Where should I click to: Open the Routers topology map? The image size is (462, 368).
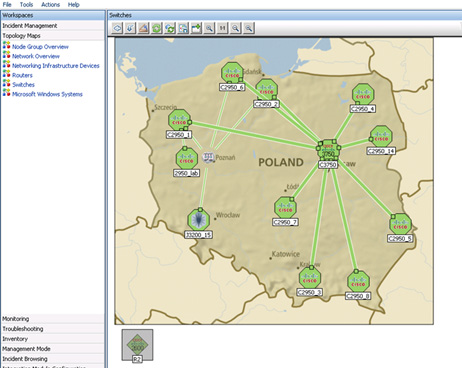click(x=22, y=75)
